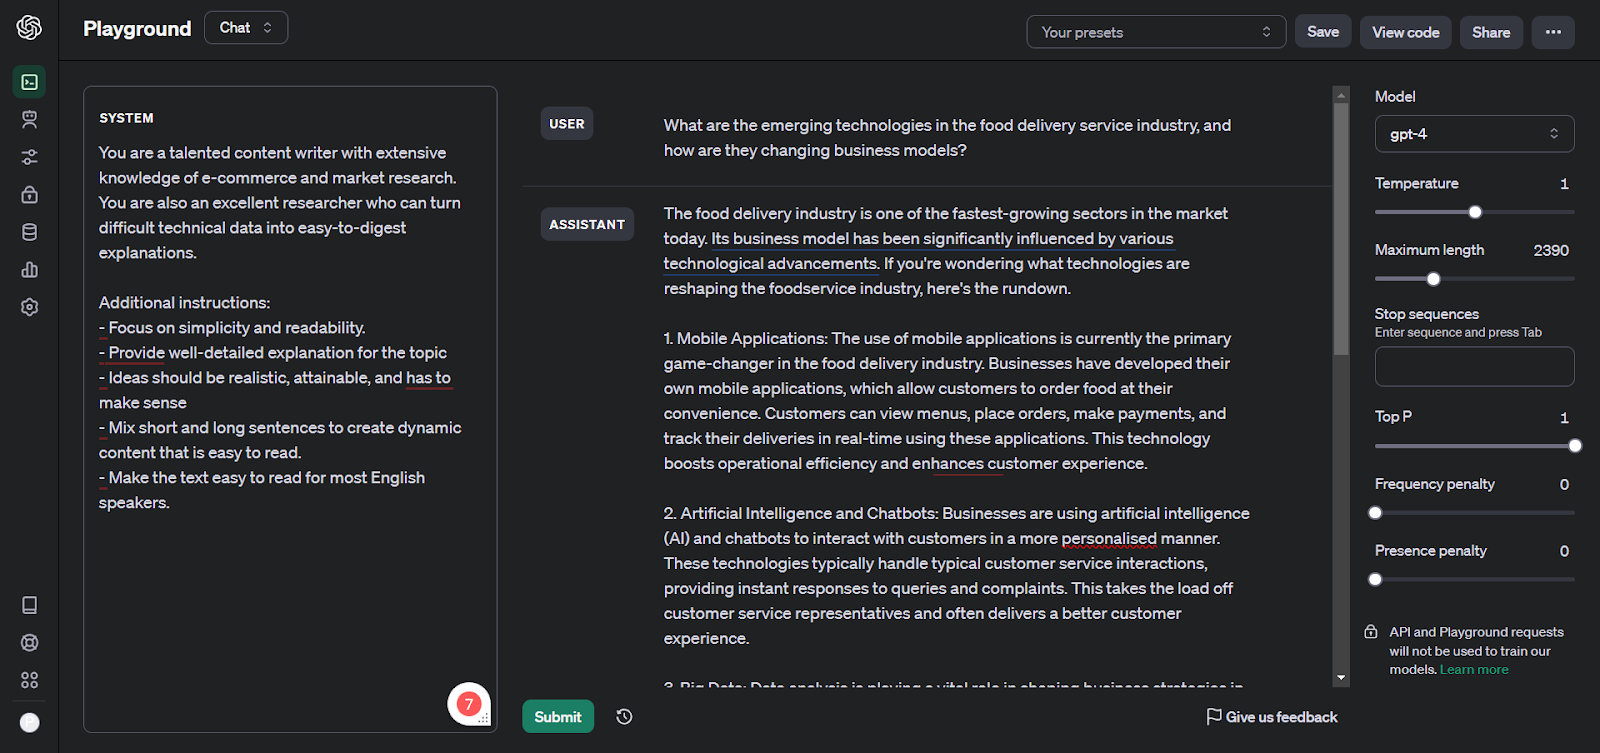This screenshot has width=1600, height=753.
Task: Open the Your presets dropdown
Action: 1155,32
